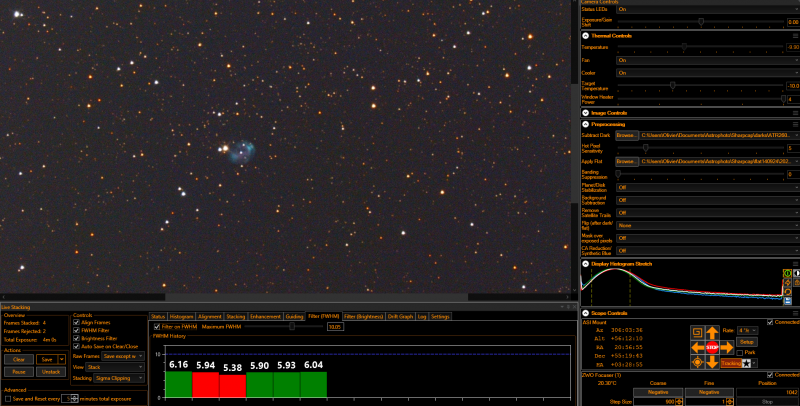Click the star icon beside Tracking
The image size is (800, 406).
click(746, 363)
